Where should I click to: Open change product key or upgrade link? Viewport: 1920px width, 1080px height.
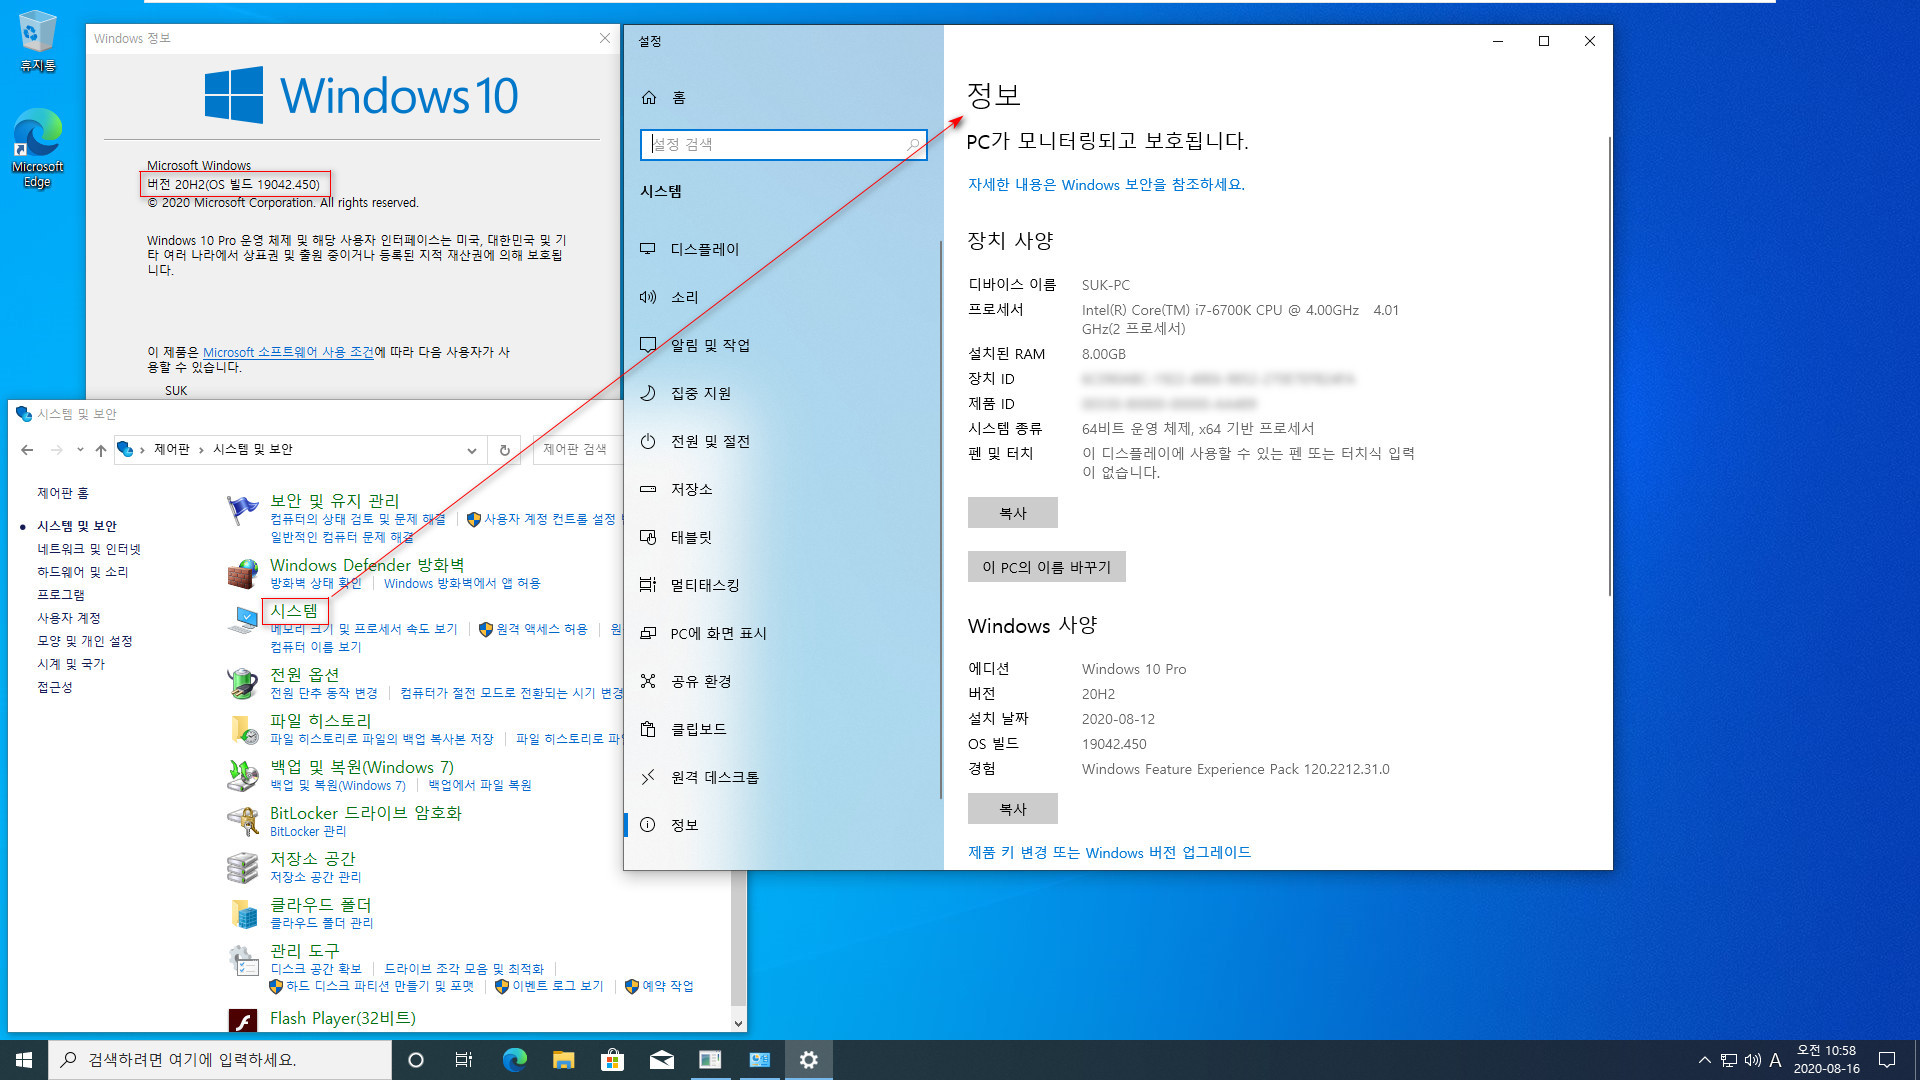tap(1109, 853)
